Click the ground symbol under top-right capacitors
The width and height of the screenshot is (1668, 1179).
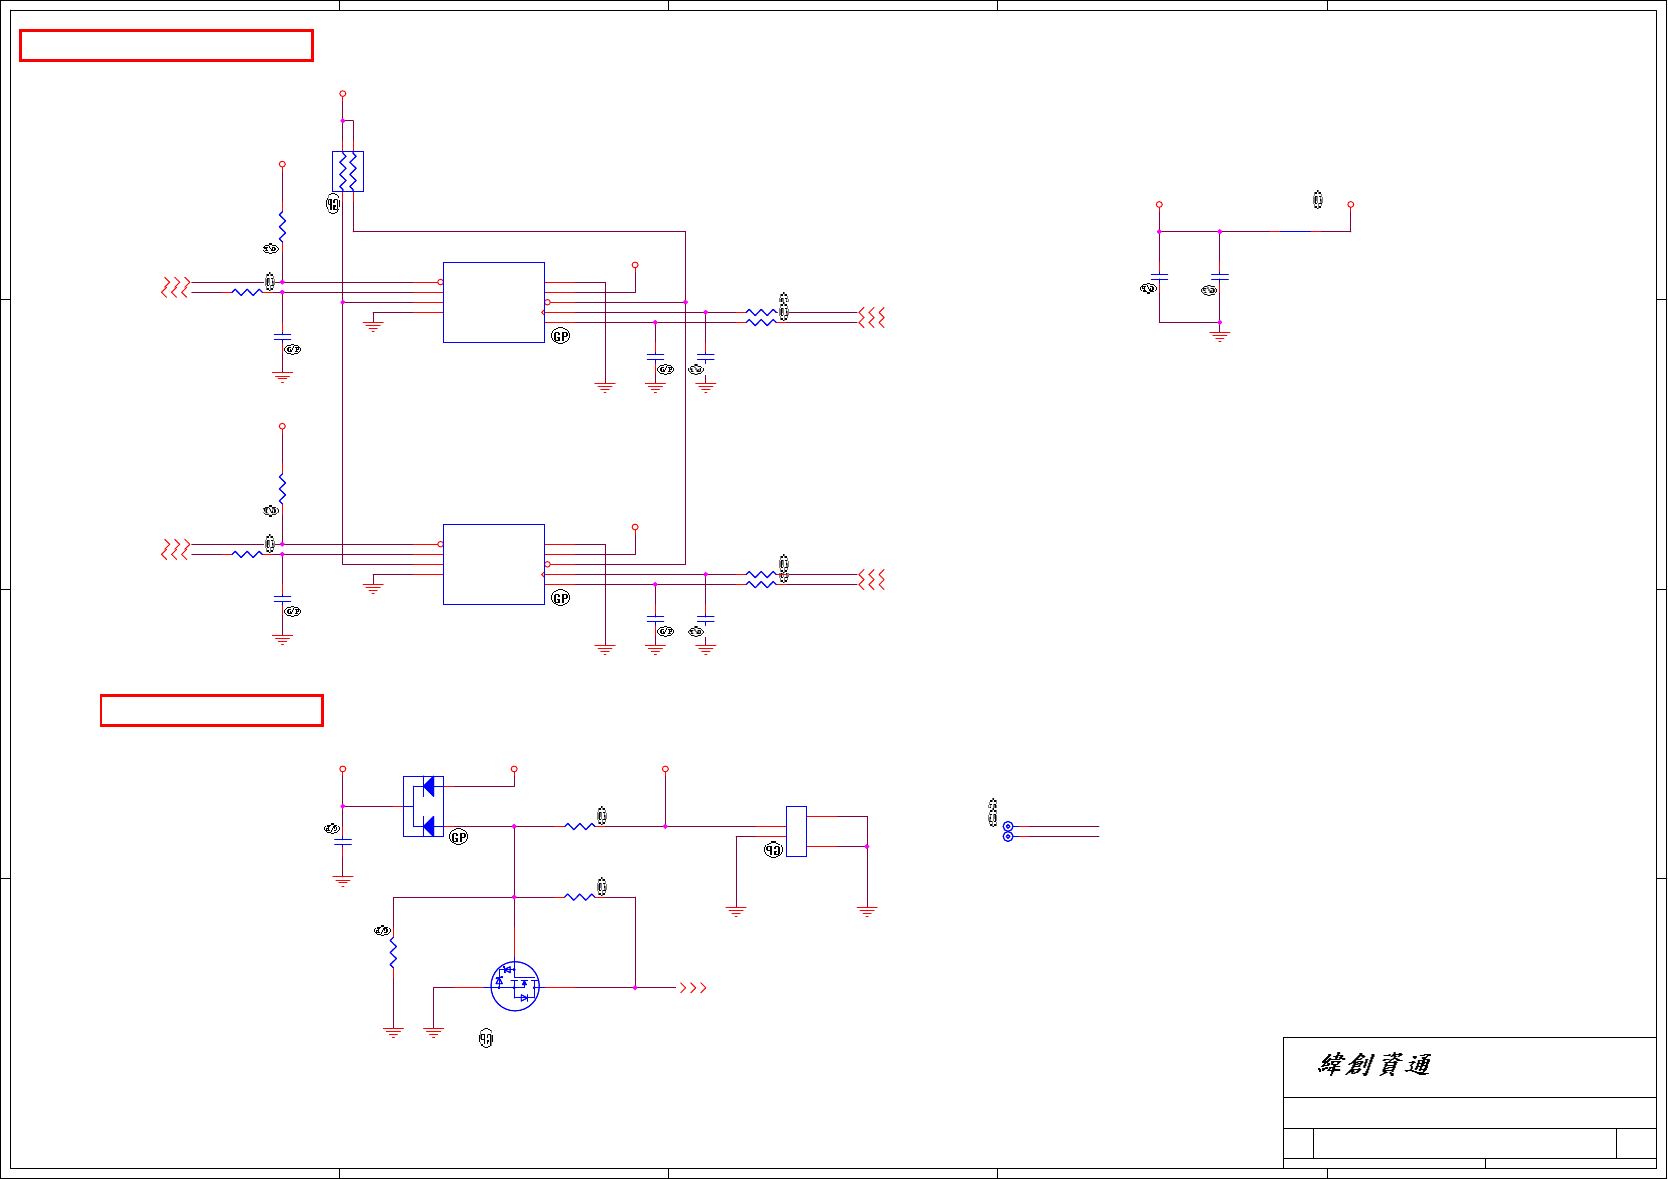point(1220,336)
